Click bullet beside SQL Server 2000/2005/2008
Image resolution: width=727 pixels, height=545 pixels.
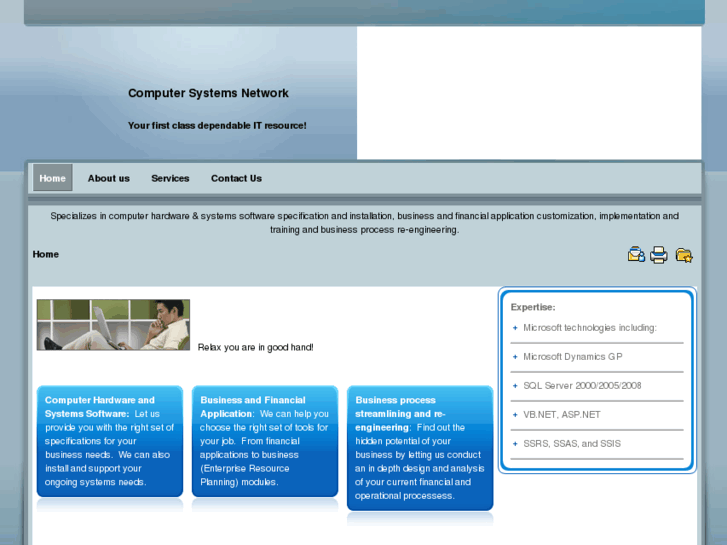click(515, 386)
